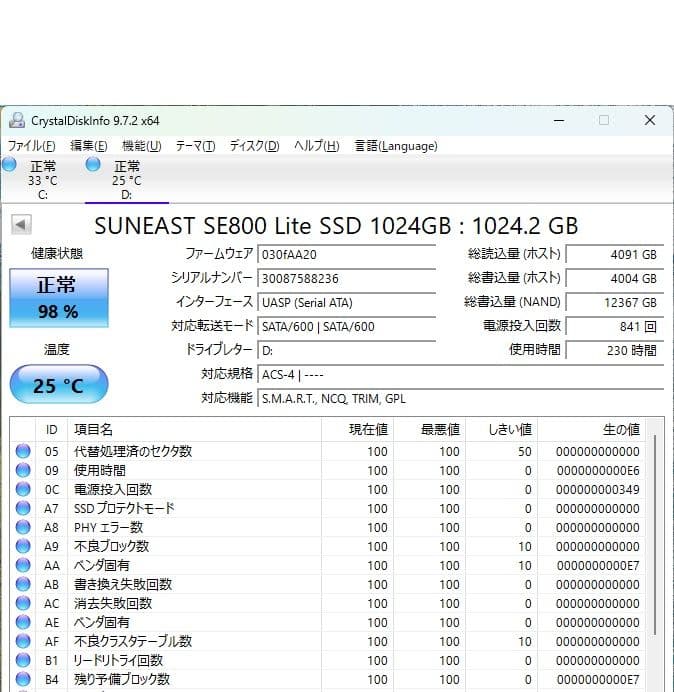
Task: Select the row リードリトライ回数
Action: click(x=328, y=660)
